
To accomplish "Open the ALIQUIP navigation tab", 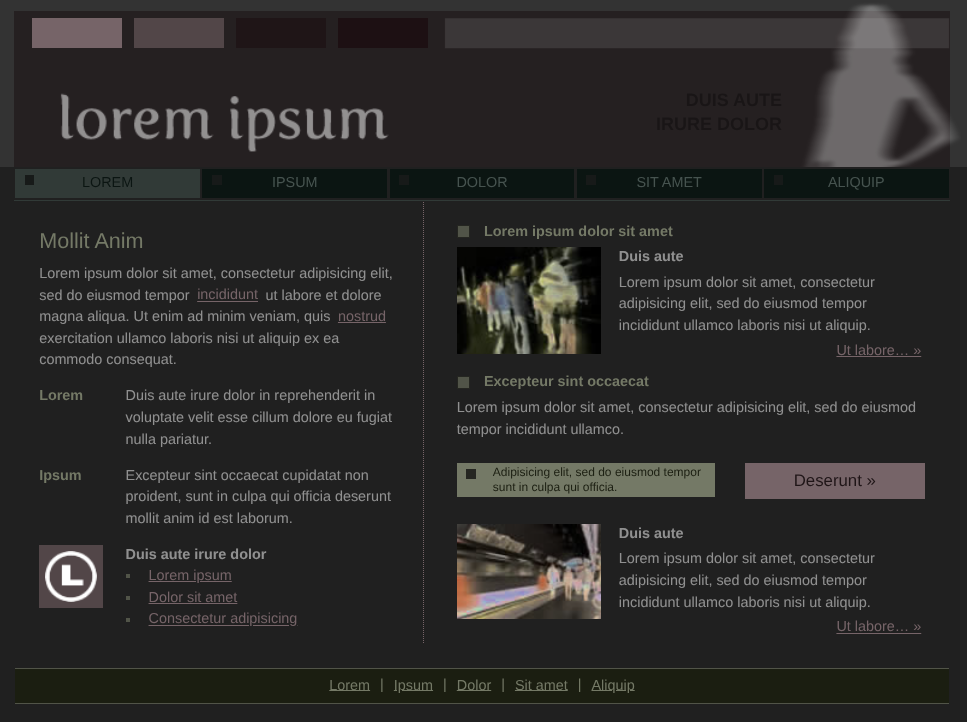I will 856,182.
